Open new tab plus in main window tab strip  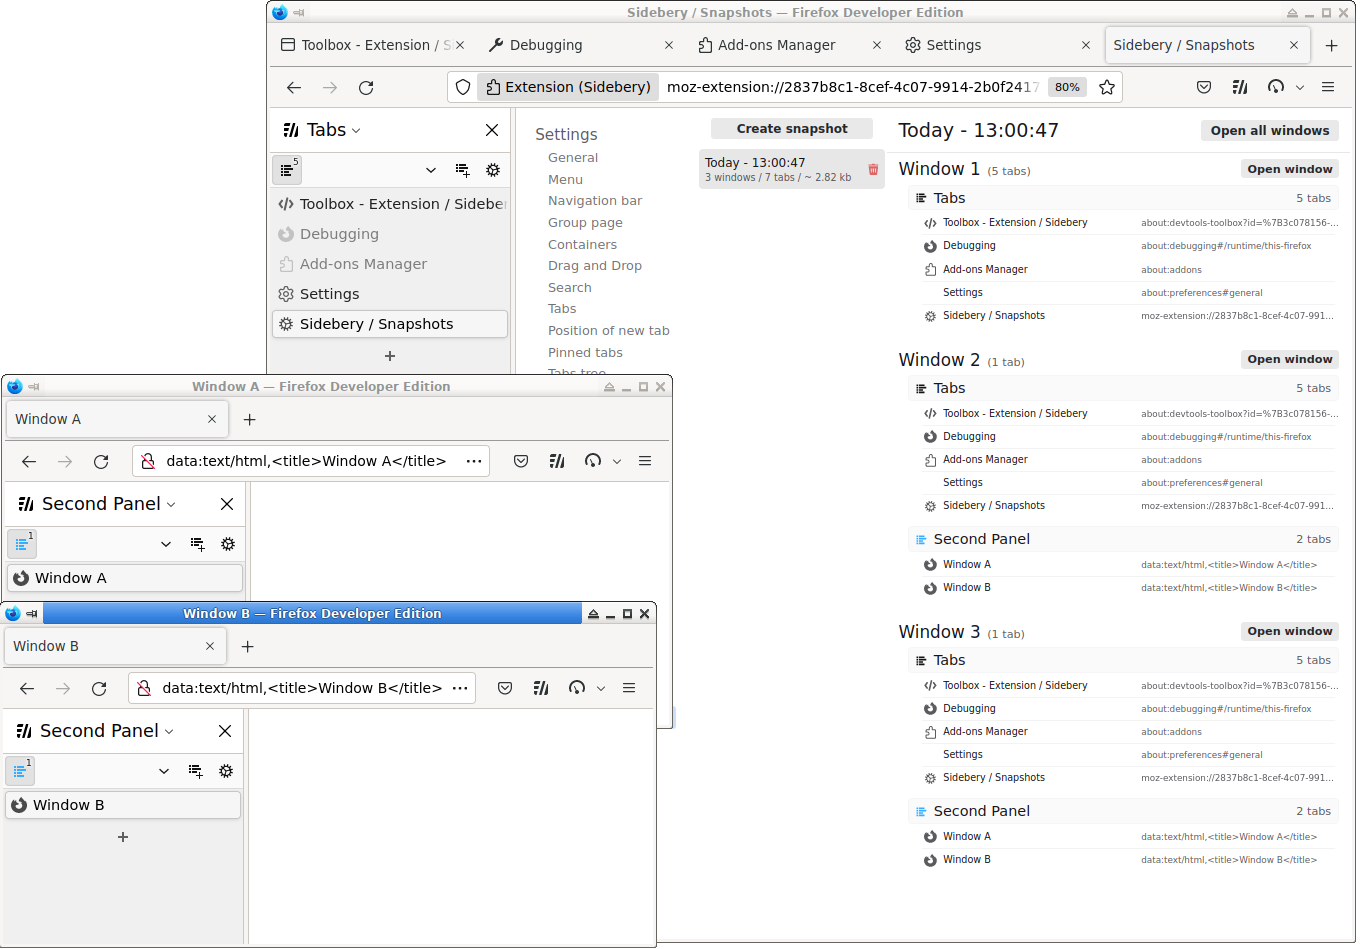[1332, 45]
